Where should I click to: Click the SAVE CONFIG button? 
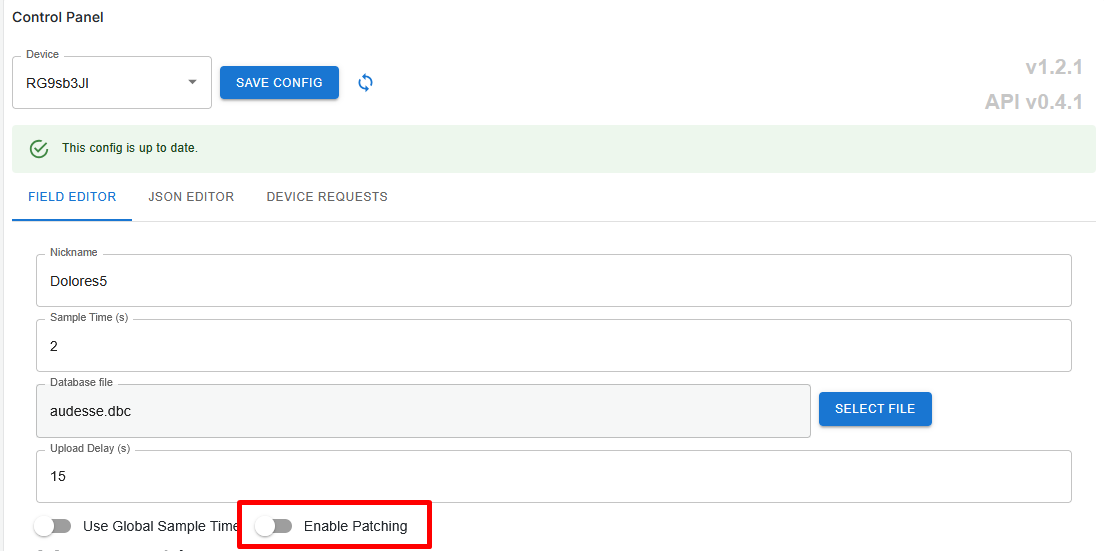pyautogui.click(x=280, y=83)
